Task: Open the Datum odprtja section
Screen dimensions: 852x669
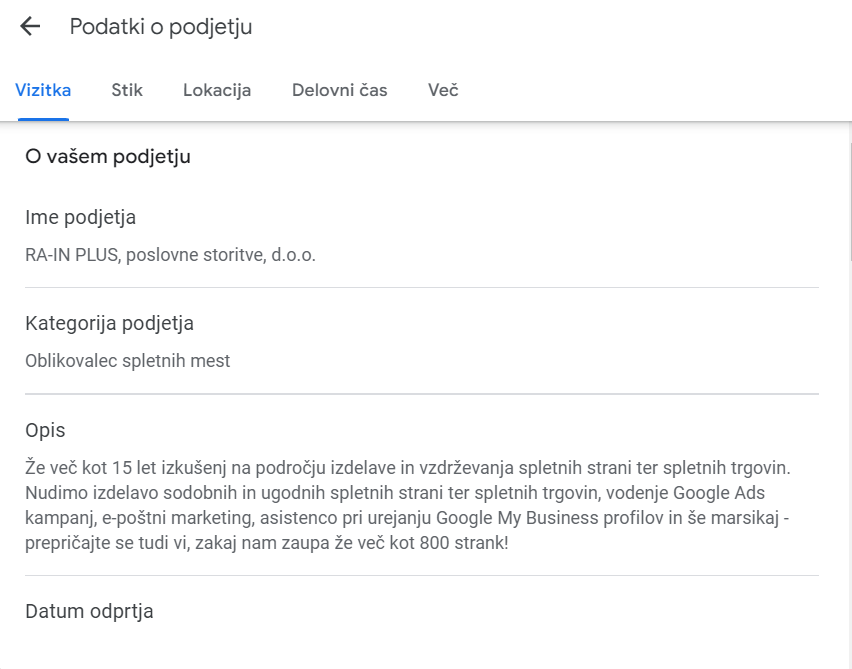Action: pos(89,611)
